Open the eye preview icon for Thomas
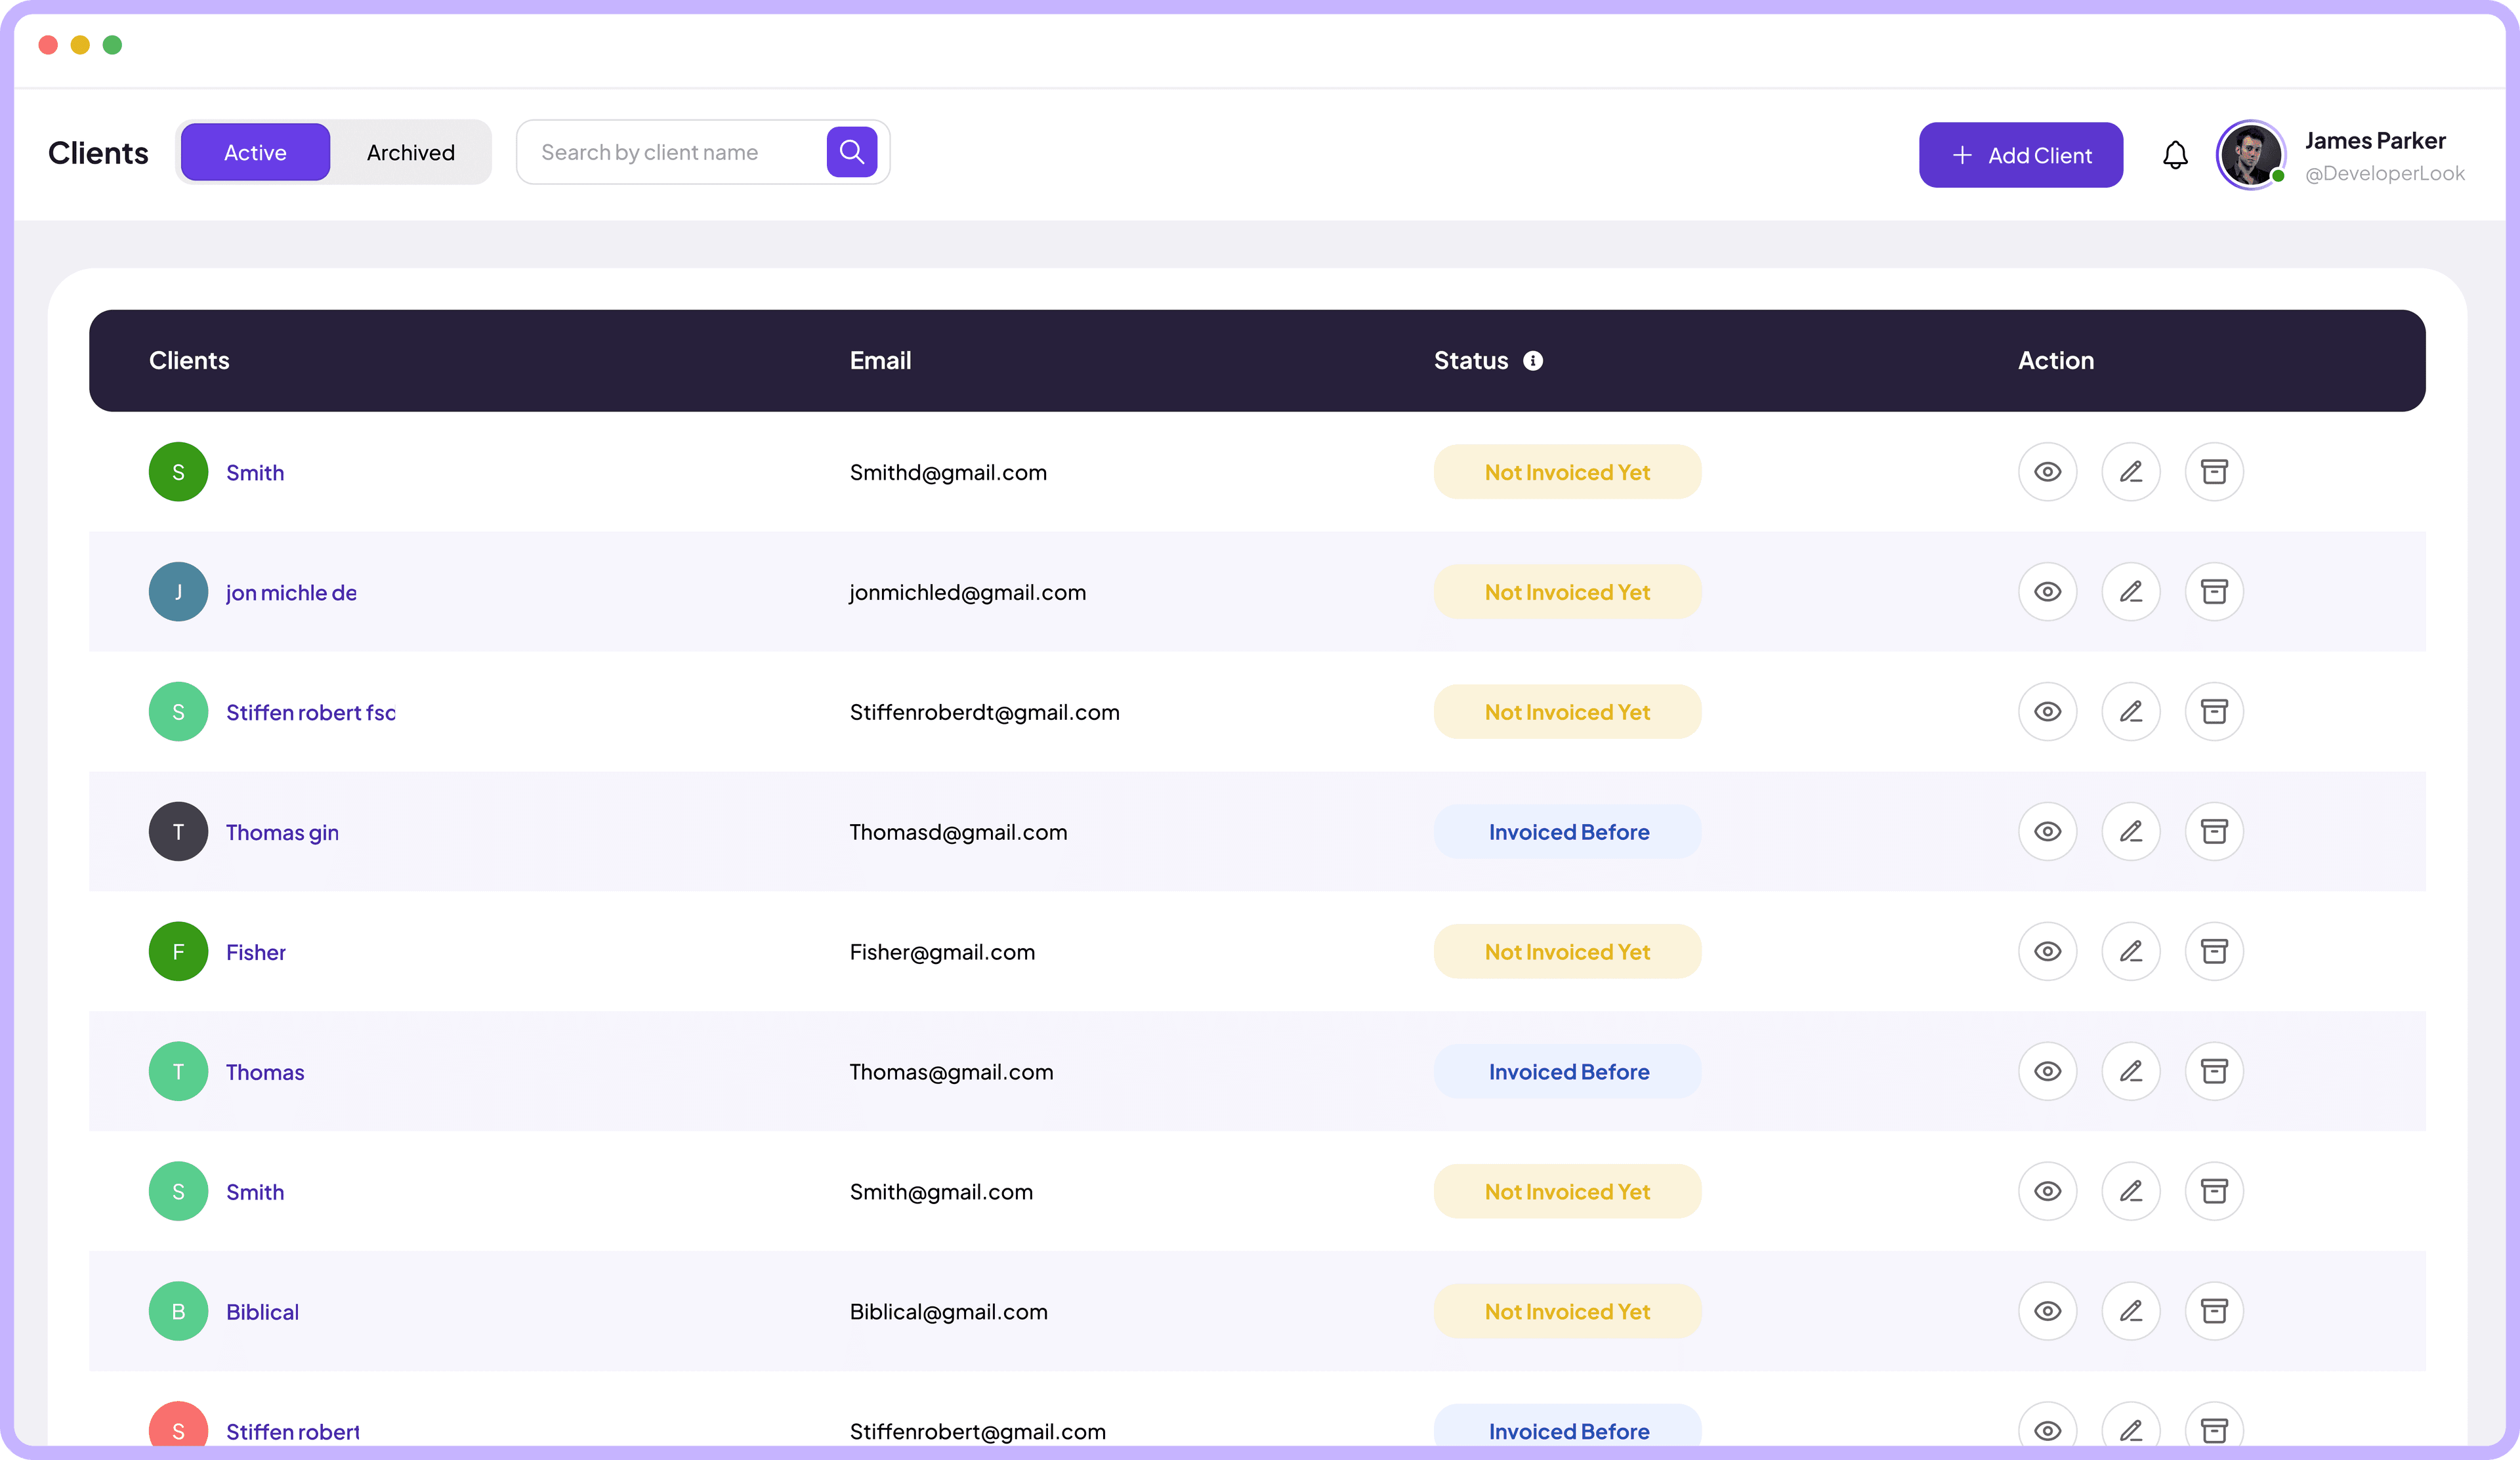Screen dimensions: 2520x1460 pos(2047,1071)
